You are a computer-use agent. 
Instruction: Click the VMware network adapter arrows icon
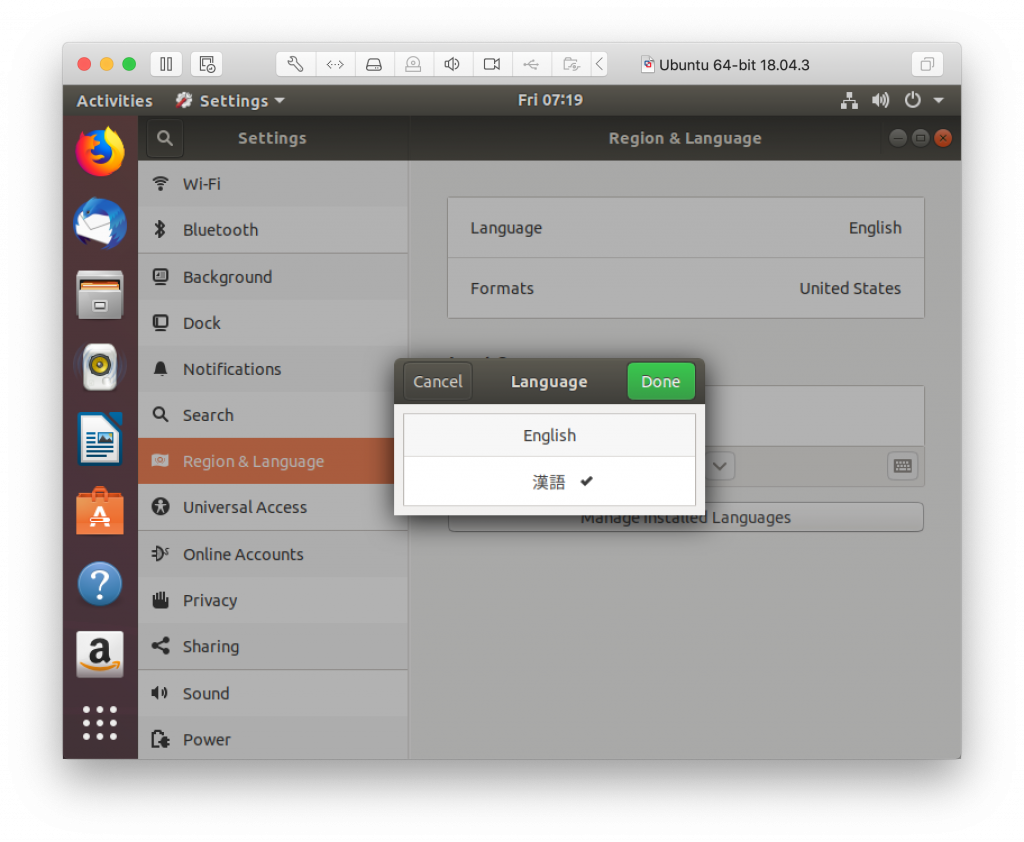coord(335,64)
